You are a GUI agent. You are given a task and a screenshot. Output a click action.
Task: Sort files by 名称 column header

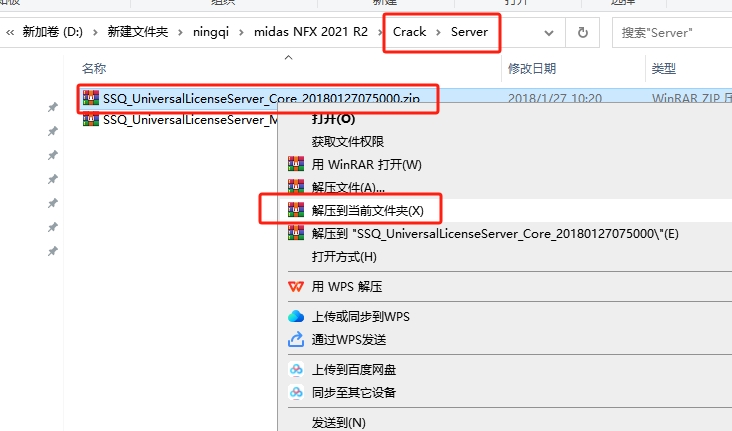(x=94, y=69)
